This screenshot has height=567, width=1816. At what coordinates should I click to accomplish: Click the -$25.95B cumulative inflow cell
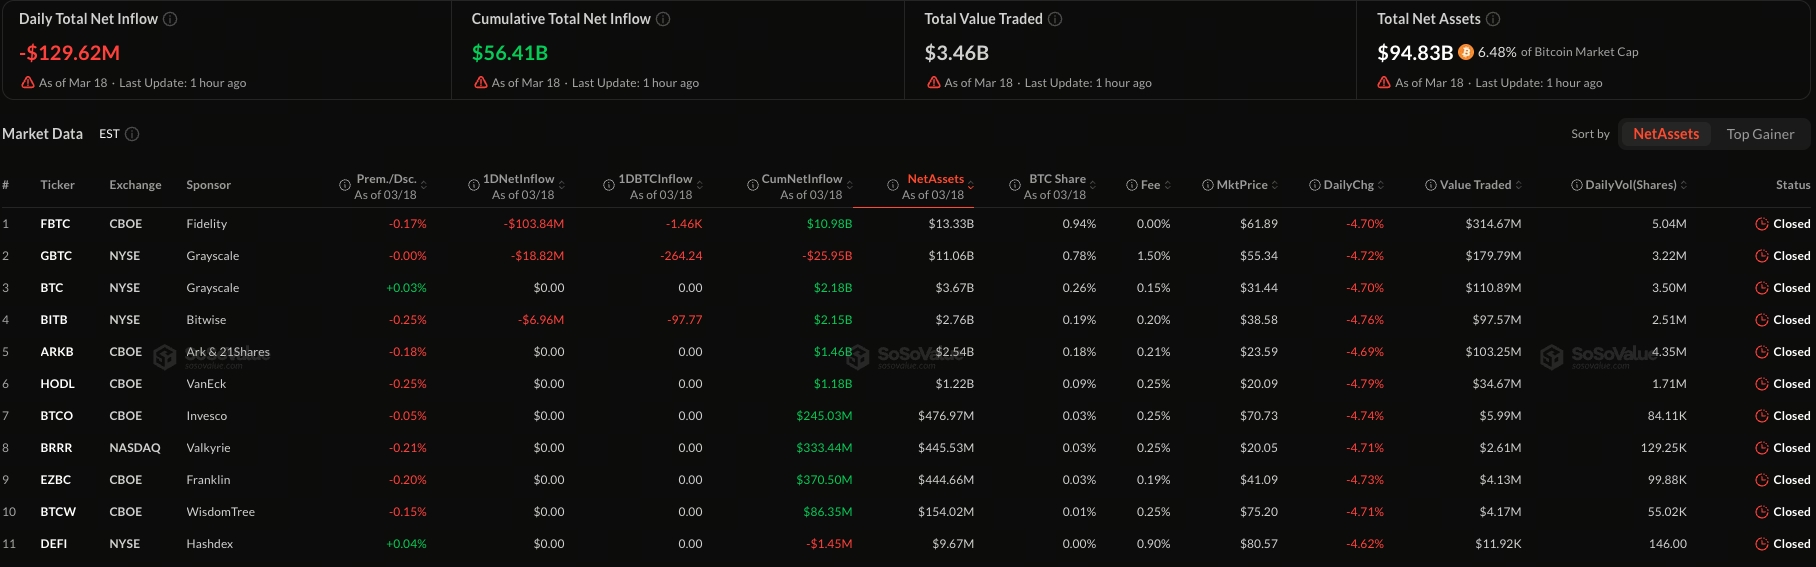pyautogui.click(x=827, y=256)
